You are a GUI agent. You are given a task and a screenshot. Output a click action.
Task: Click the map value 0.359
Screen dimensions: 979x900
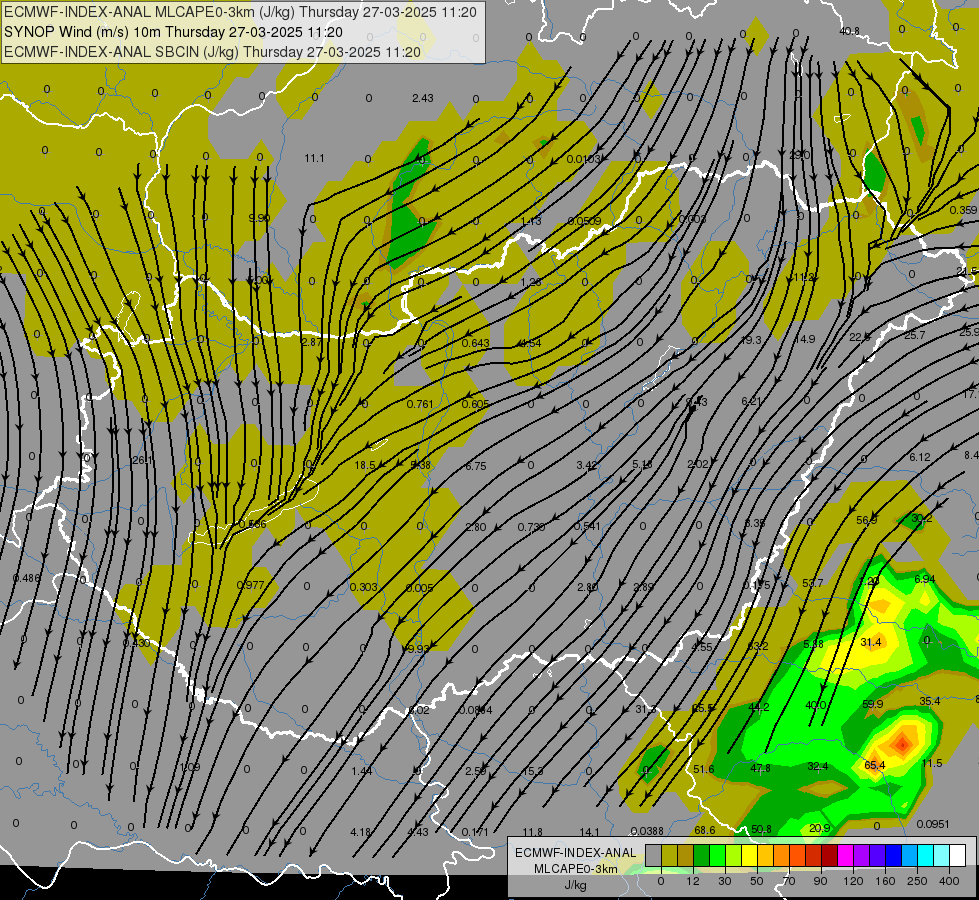pos(963,210)
